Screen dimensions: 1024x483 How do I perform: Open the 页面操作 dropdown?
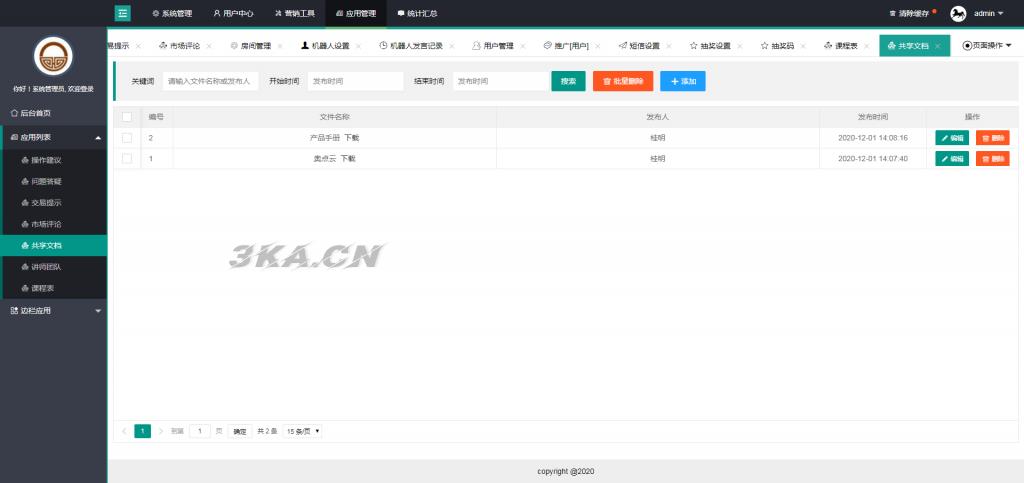(x=987, y=46)
